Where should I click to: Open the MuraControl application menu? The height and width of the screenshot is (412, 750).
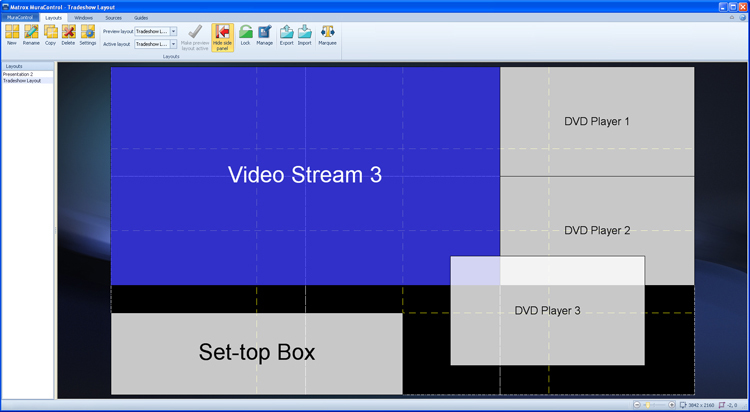[x=20, y=18]
